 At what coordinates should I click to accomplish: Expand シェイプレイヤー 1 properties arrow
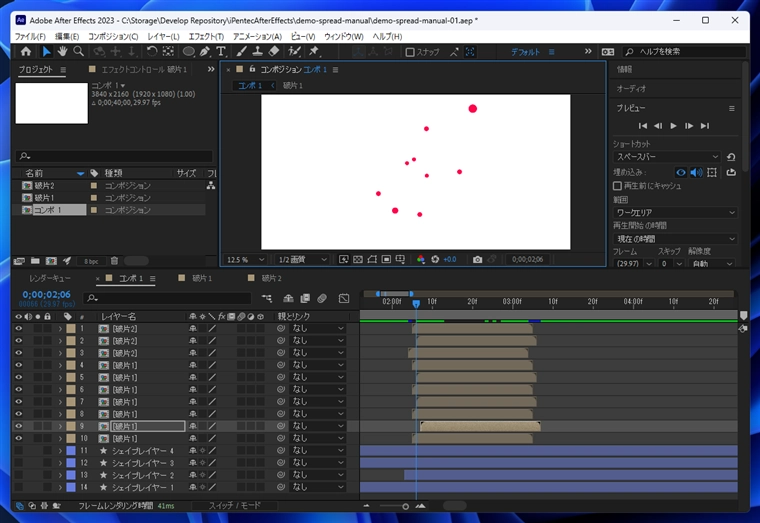pyautogui.click(x=60, y=487)
